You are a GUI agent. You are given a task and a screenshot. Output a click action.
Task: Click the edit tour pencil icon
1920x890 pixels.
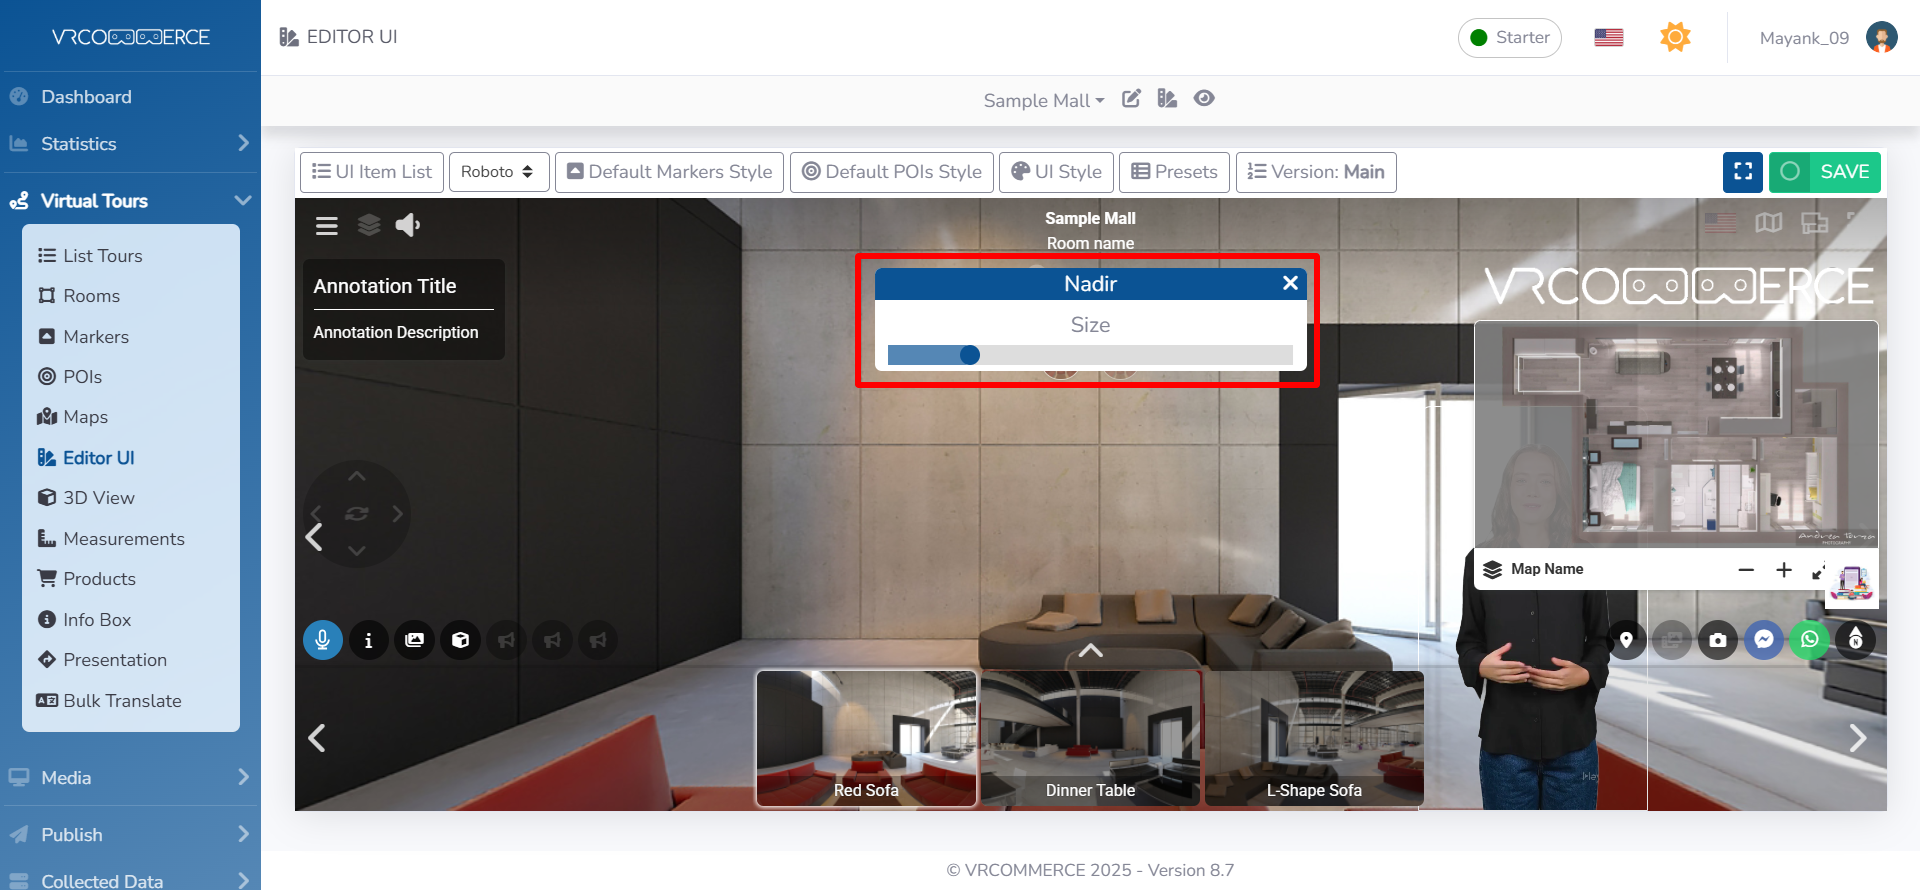click(1131, 99)
